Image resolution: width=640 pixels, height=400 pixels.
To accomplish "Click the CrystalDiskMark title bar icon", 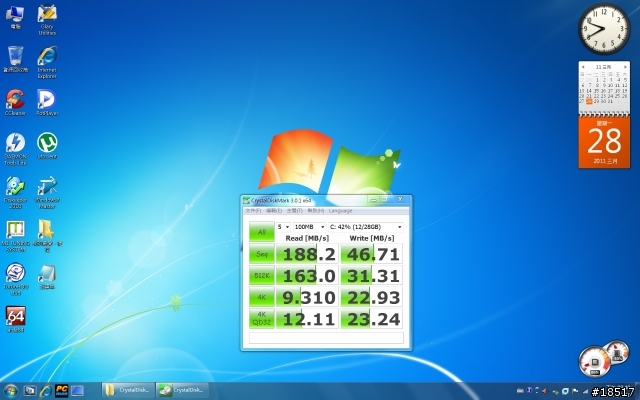I will coord(246,200).
